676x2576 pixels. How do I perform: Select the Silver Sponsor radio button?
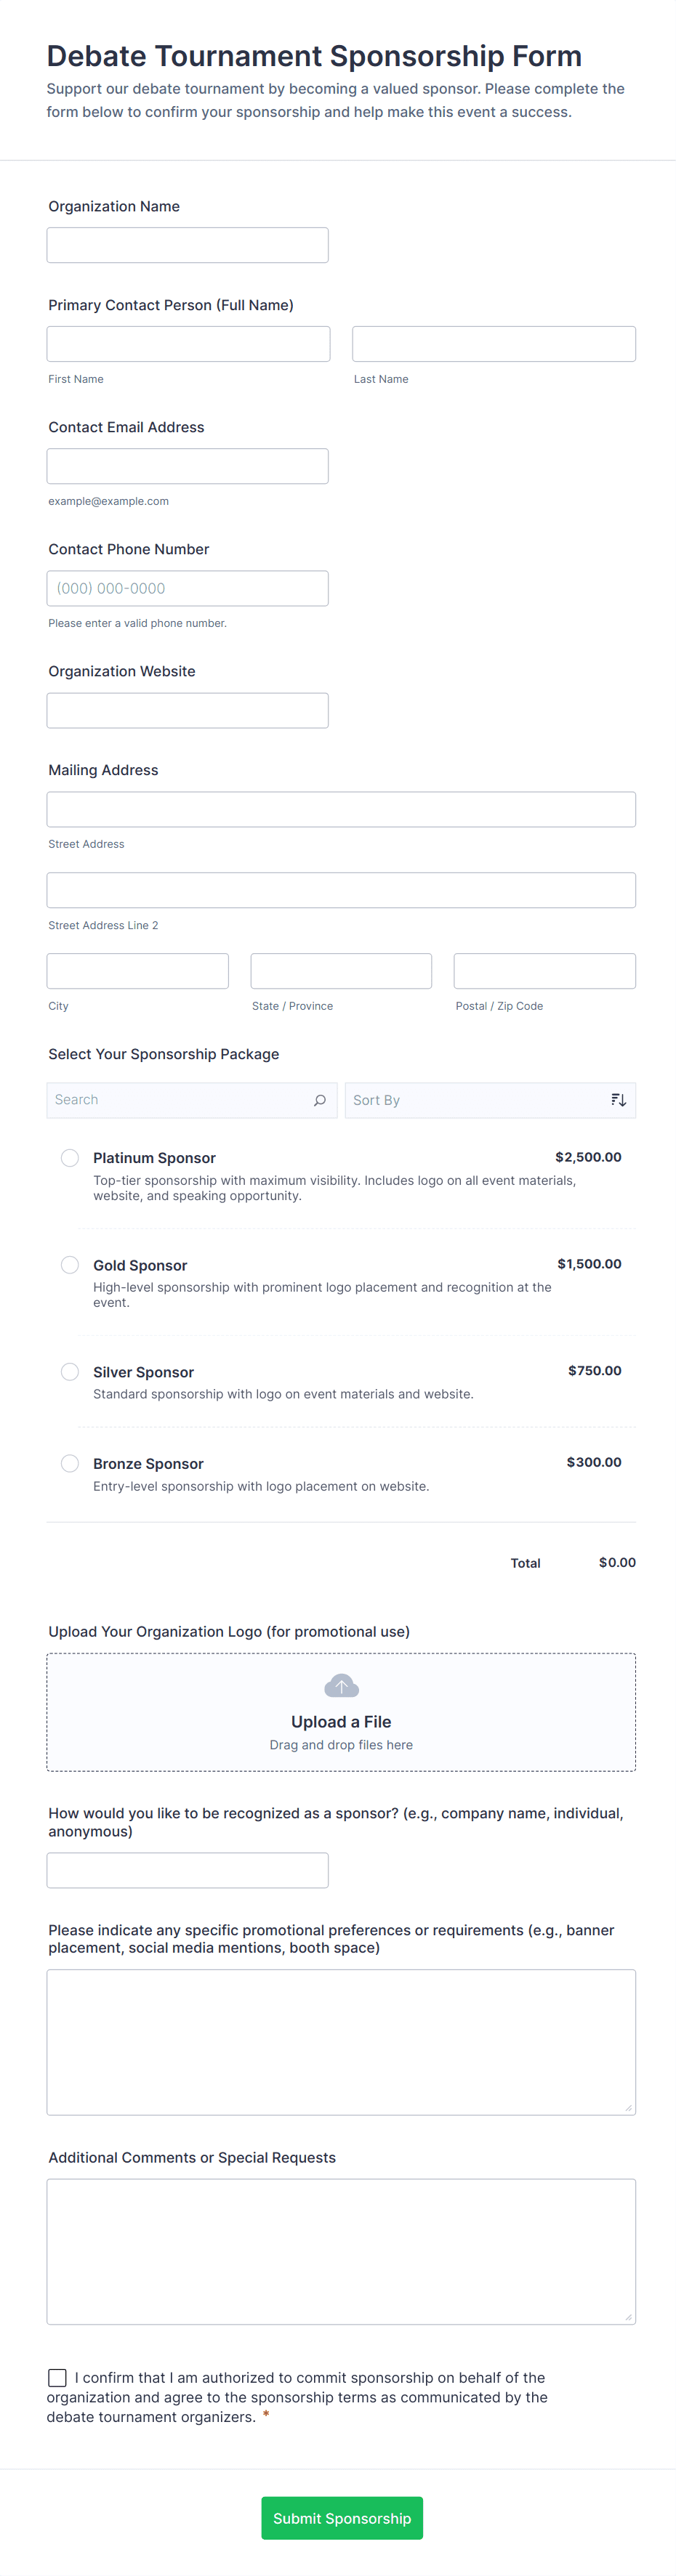tap(70, 1372)
